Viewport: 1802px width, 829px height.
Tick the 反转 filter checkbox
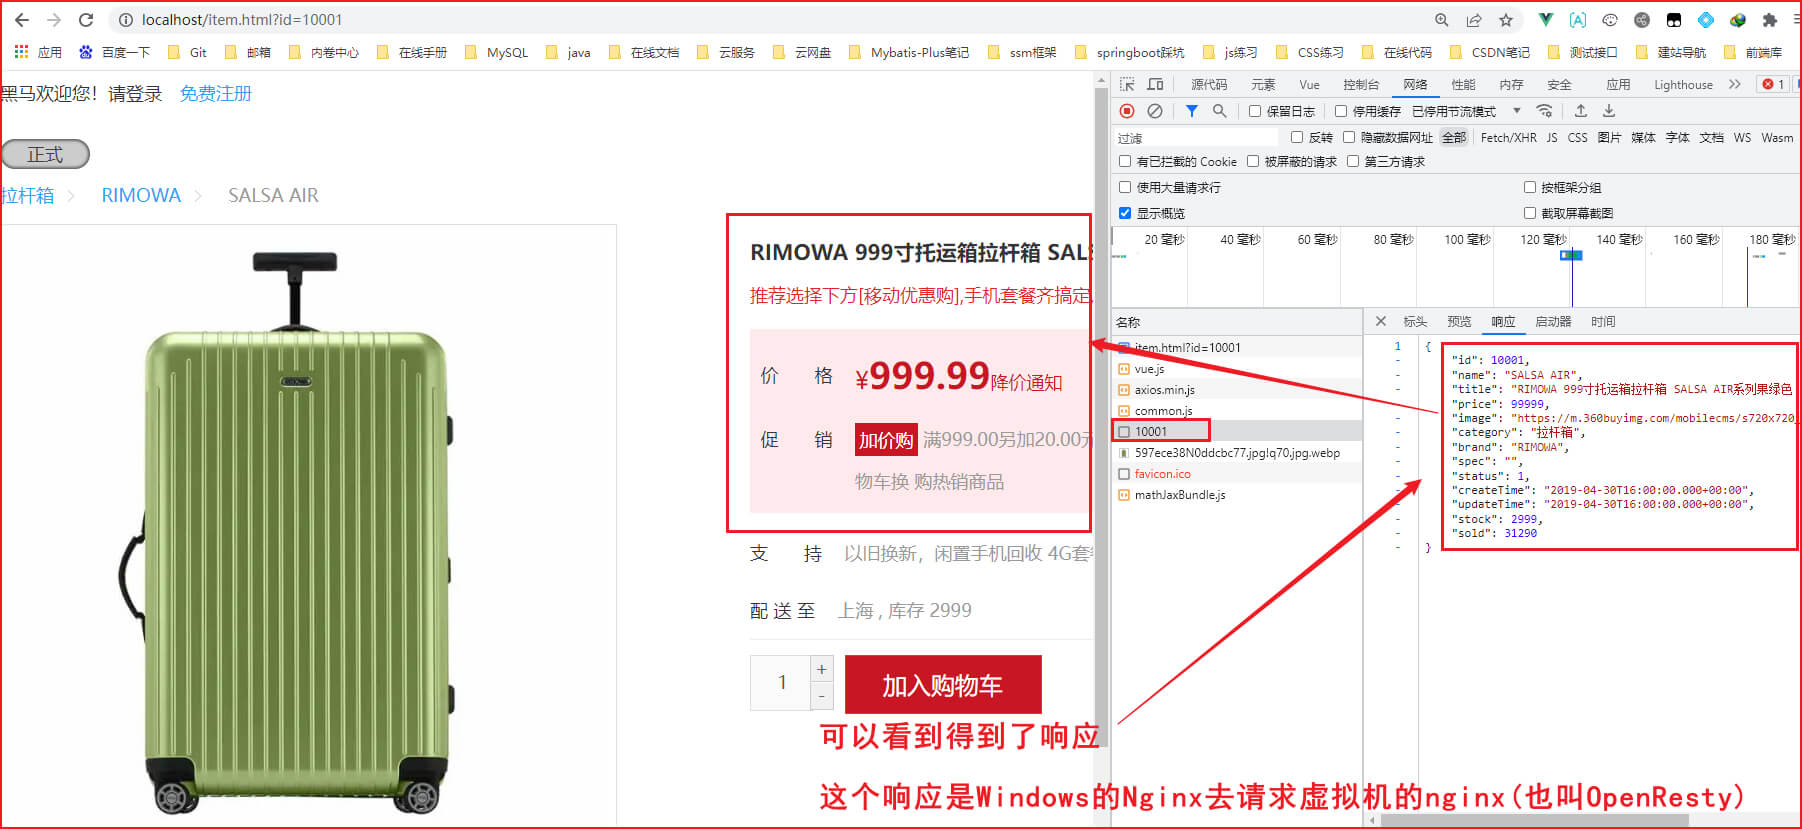1297,137
